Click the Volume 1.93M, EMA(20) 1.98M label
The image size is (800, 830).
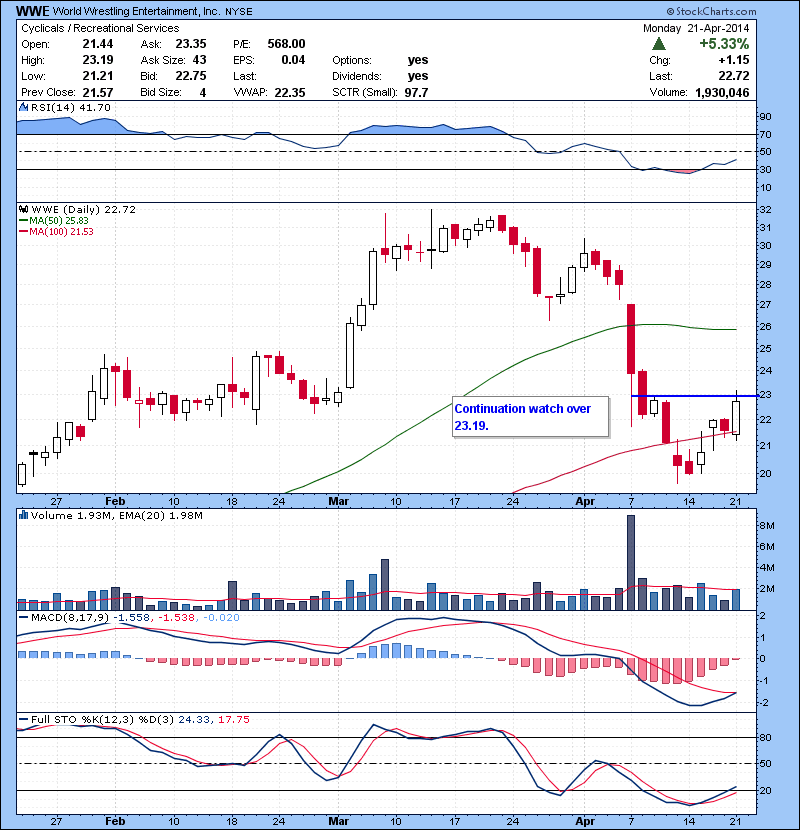116,515
